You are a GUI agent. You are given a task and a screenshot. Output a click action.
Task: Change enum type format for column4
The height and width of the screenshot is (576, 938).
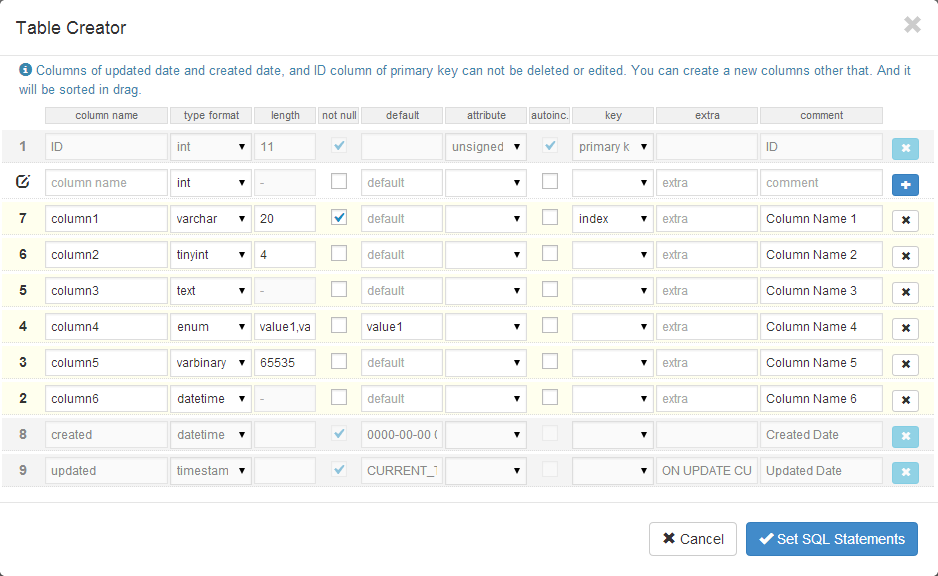tap(210, 327)
